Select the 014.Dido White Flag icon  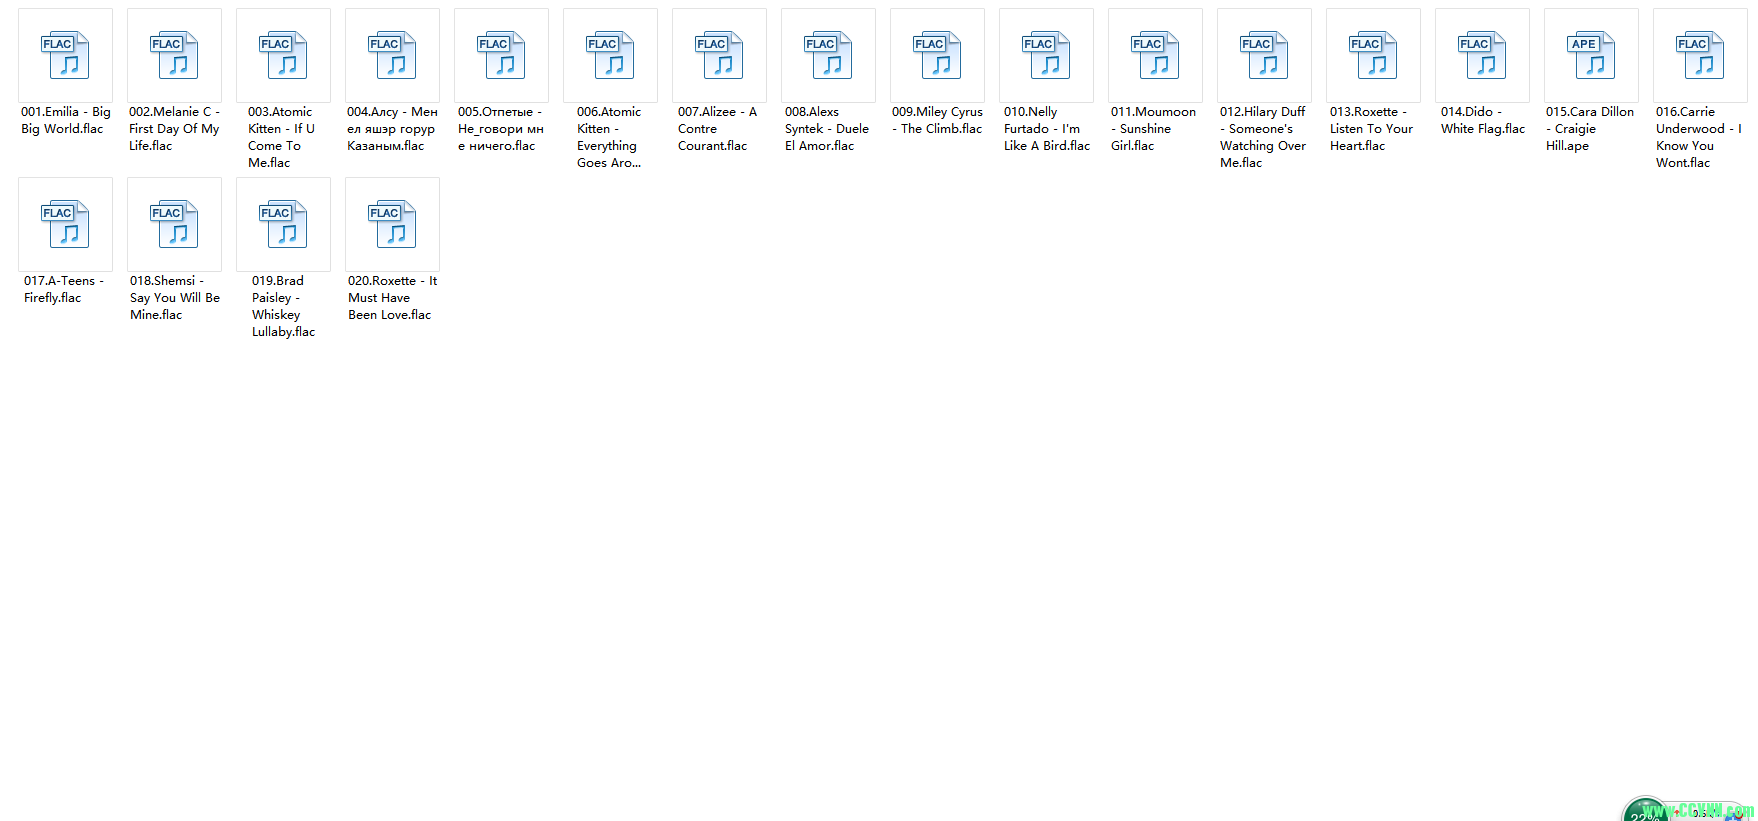pyautogui.click(x=1482, y=55)
